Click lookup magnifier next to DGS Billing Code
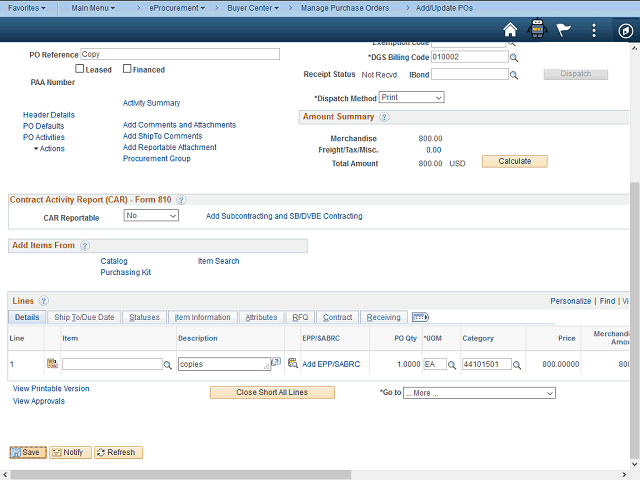 515,58
